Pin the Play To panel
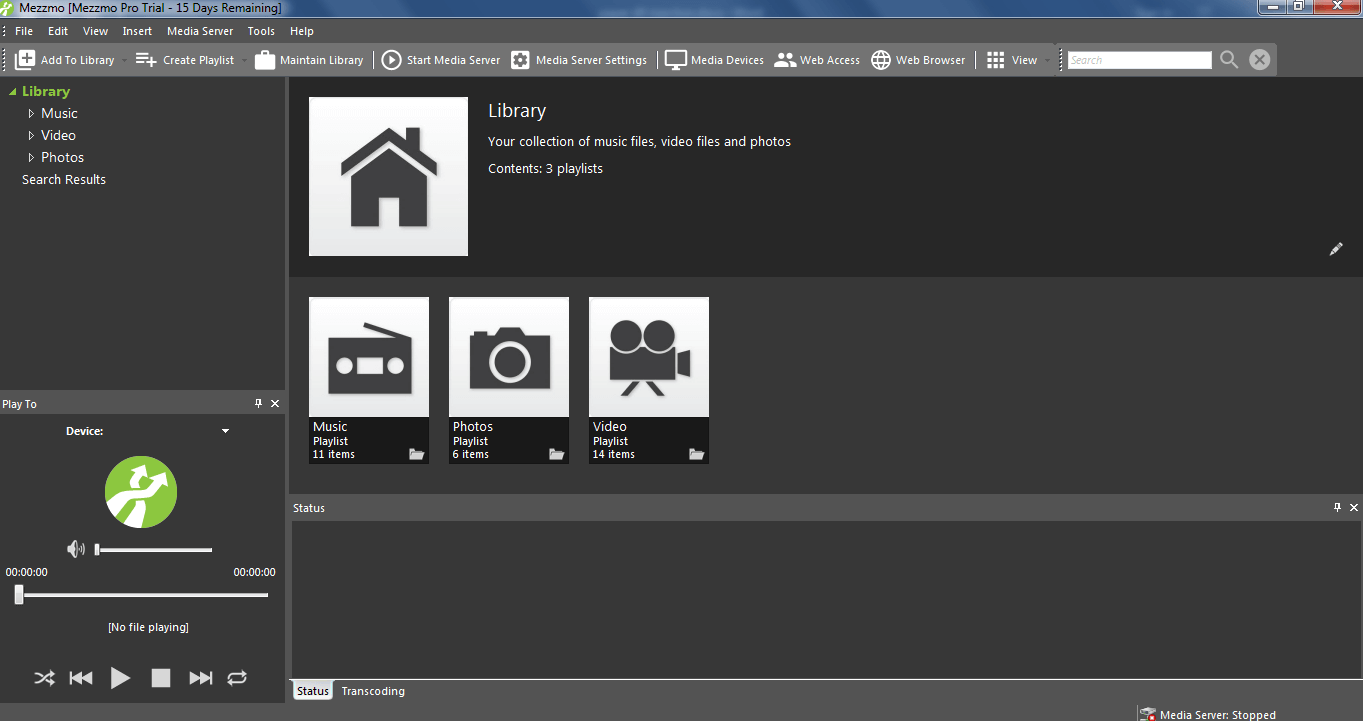 (x=258, y=403)
